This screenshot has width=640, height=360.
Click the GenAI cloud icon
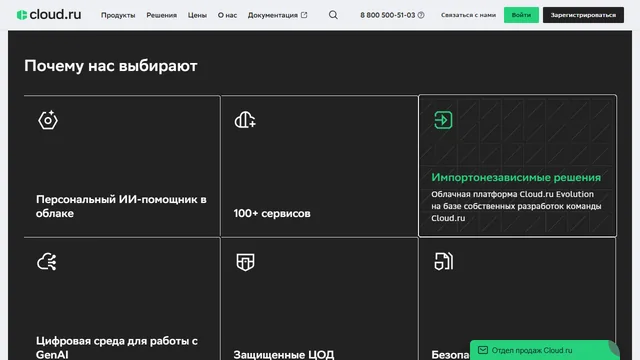point(47,262)
